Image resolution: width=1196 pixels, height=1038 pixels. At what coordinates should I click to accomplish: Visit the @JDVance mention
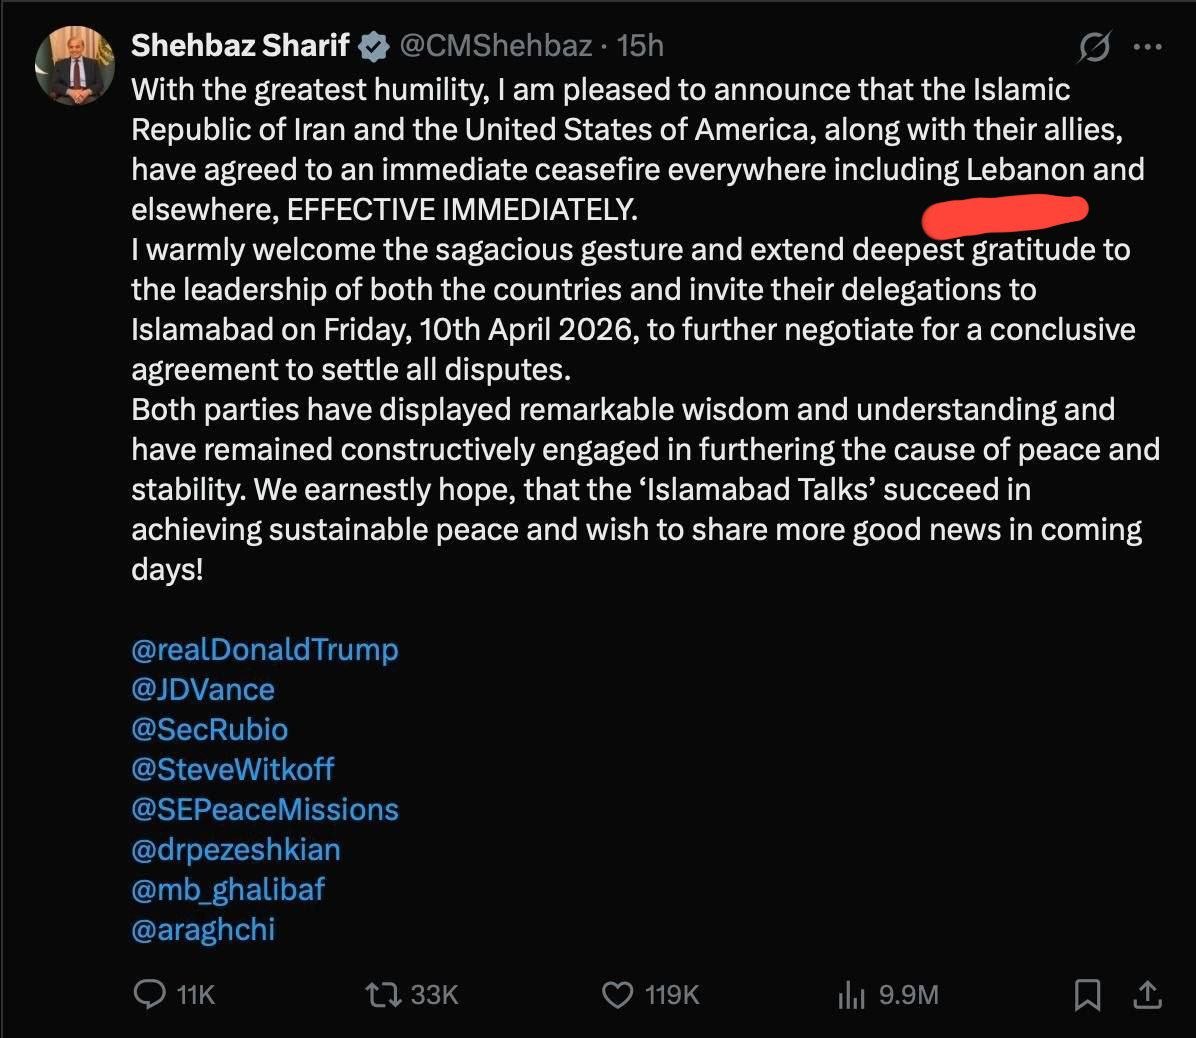[x=203, y=690]
